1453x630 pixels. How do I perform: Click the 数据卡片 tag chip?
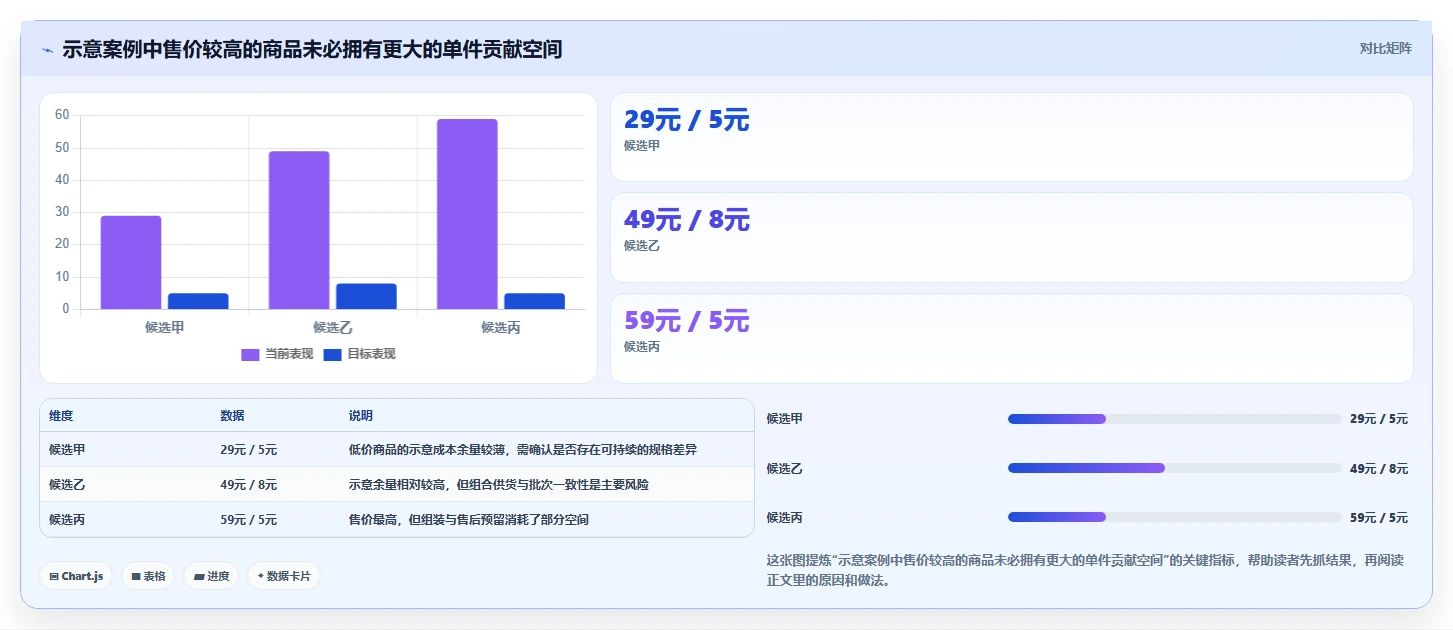coord(284,576)
